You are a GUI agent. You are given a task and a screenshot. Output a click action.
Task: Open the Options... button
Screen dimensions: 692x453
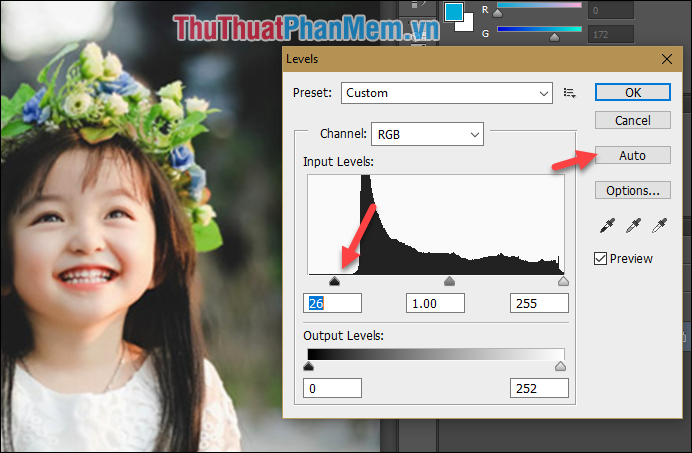(x=633, y=190)
